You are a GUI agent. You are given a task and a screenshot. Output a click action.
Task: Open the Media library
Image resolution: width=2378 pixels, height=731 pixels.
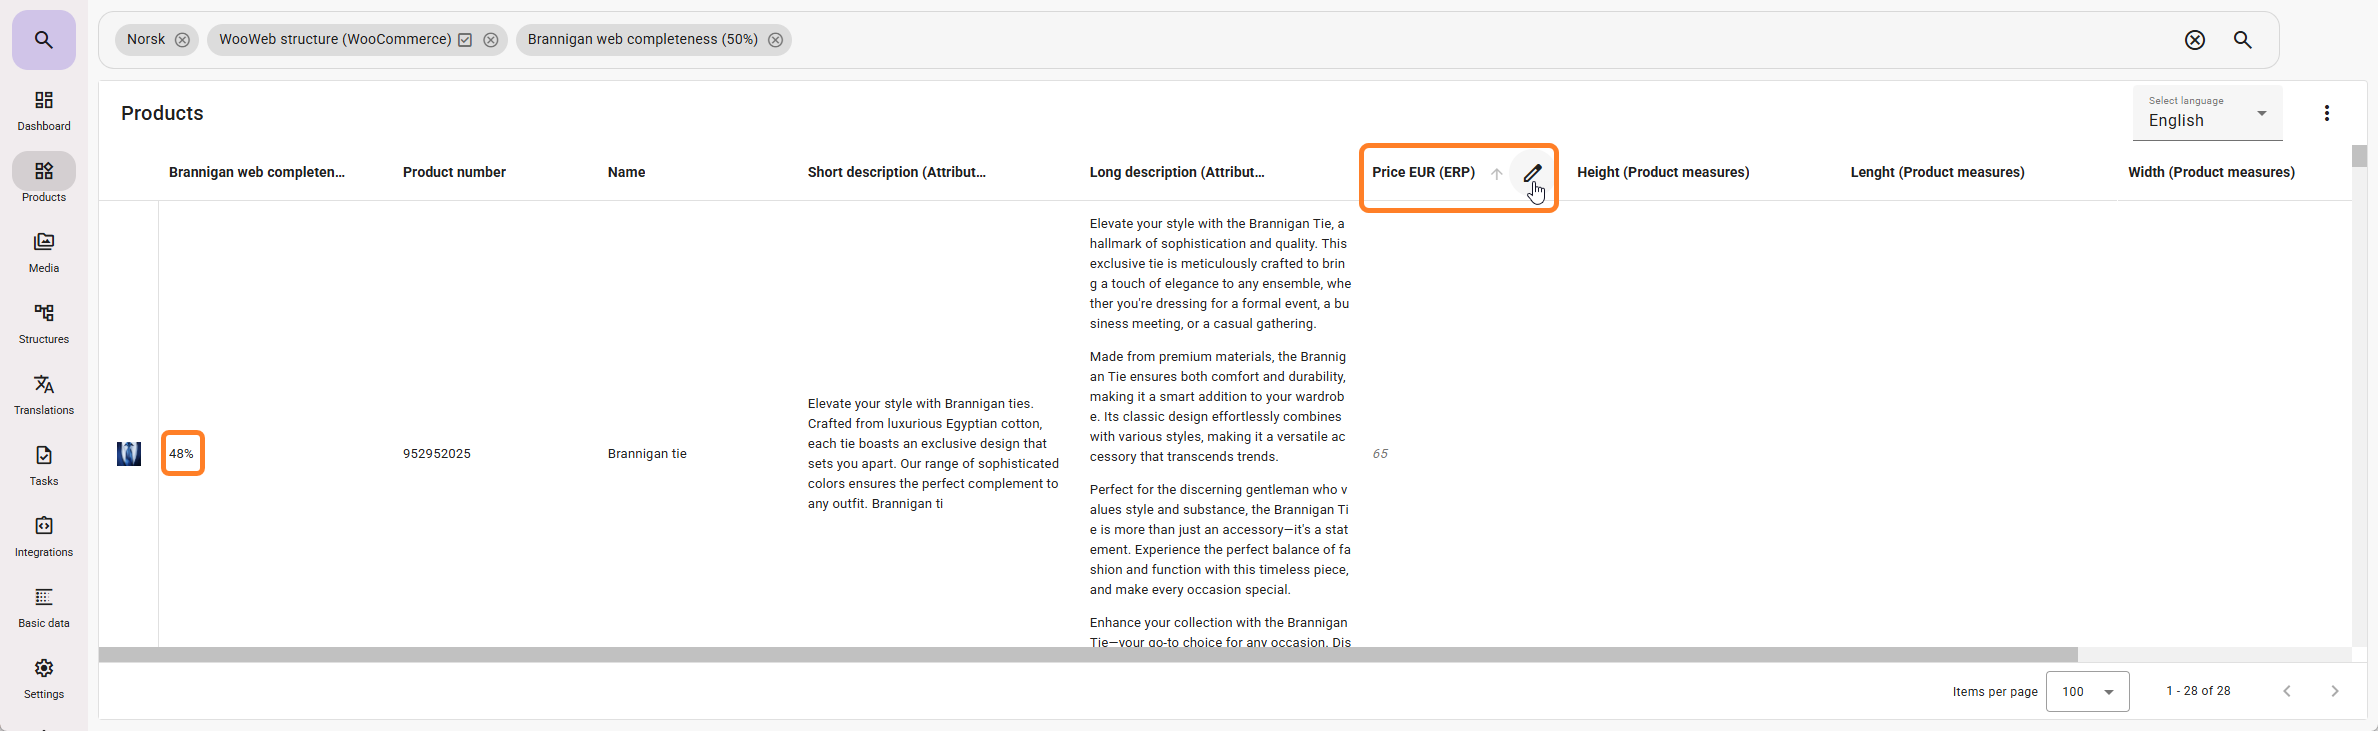tap(44, 252)
